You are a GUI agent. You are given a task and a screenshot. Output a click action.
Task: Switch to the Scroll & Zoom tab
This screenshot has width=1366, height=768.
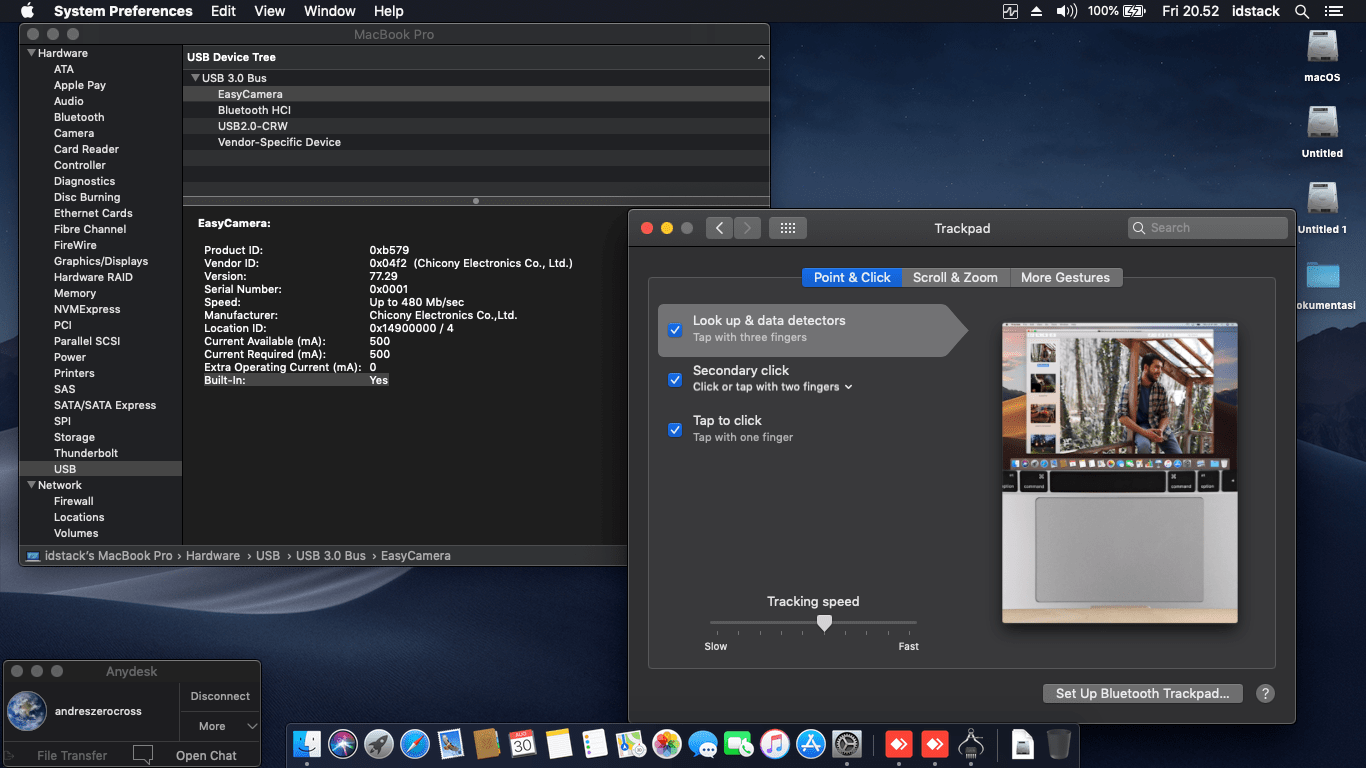955,277
